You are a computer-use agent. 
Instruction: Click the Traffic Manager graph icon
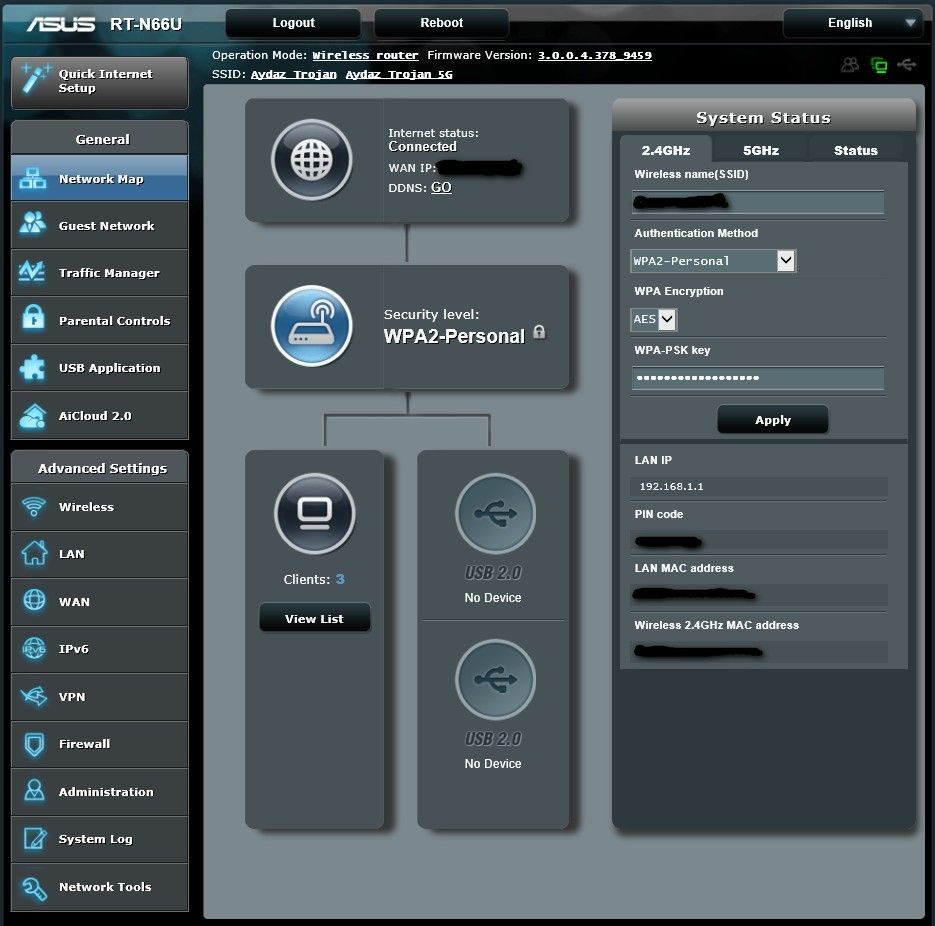[x=32, y=271]
